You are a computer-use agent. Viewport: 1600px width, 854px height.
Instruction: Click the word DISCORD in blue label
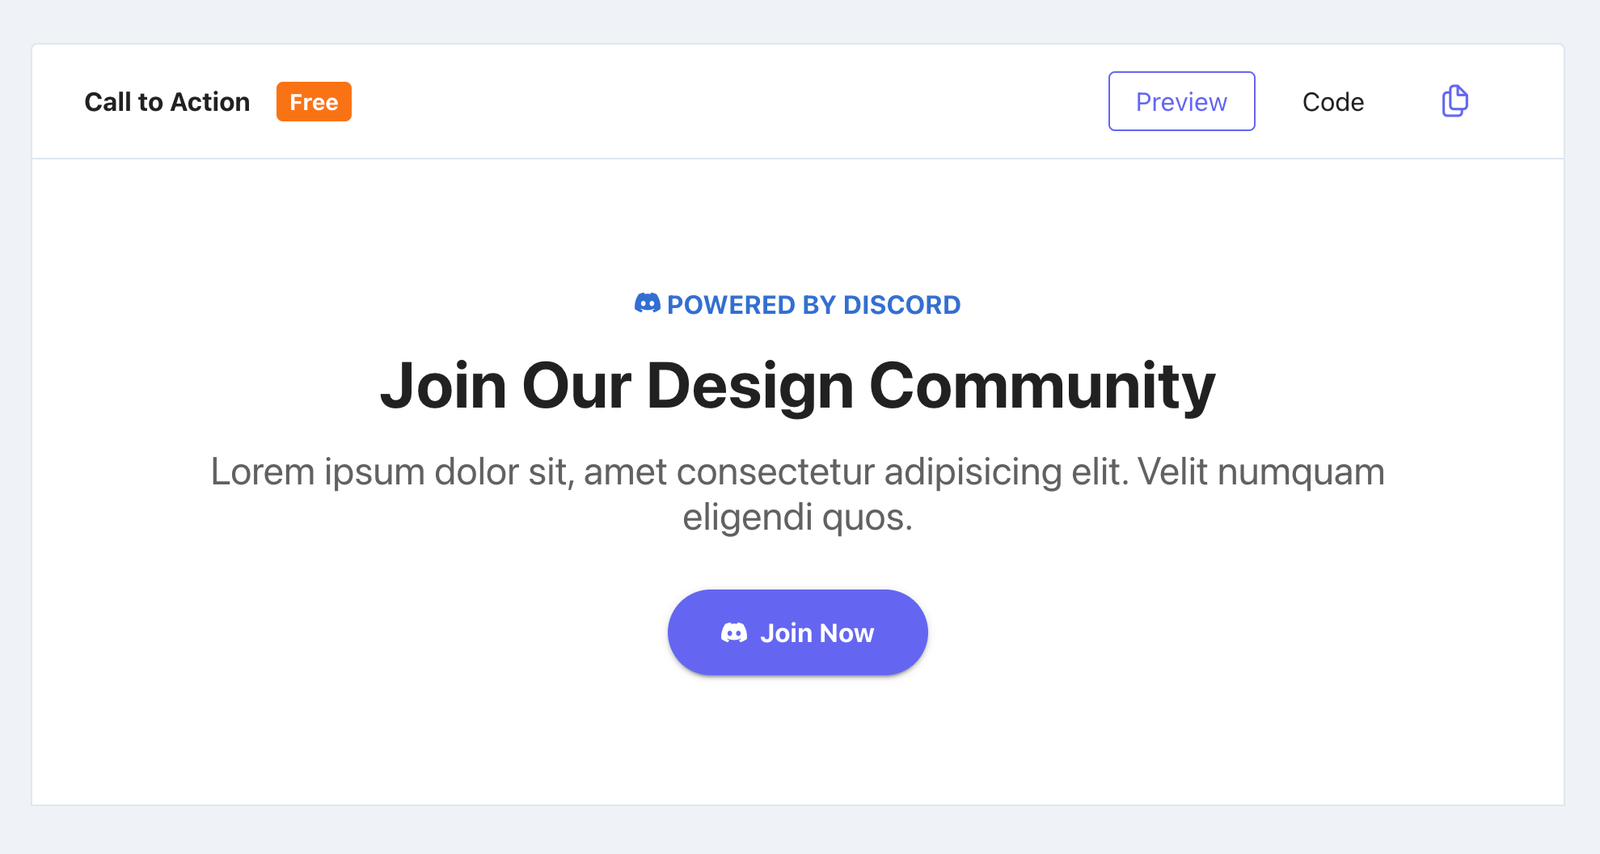[x=902, y=305]
